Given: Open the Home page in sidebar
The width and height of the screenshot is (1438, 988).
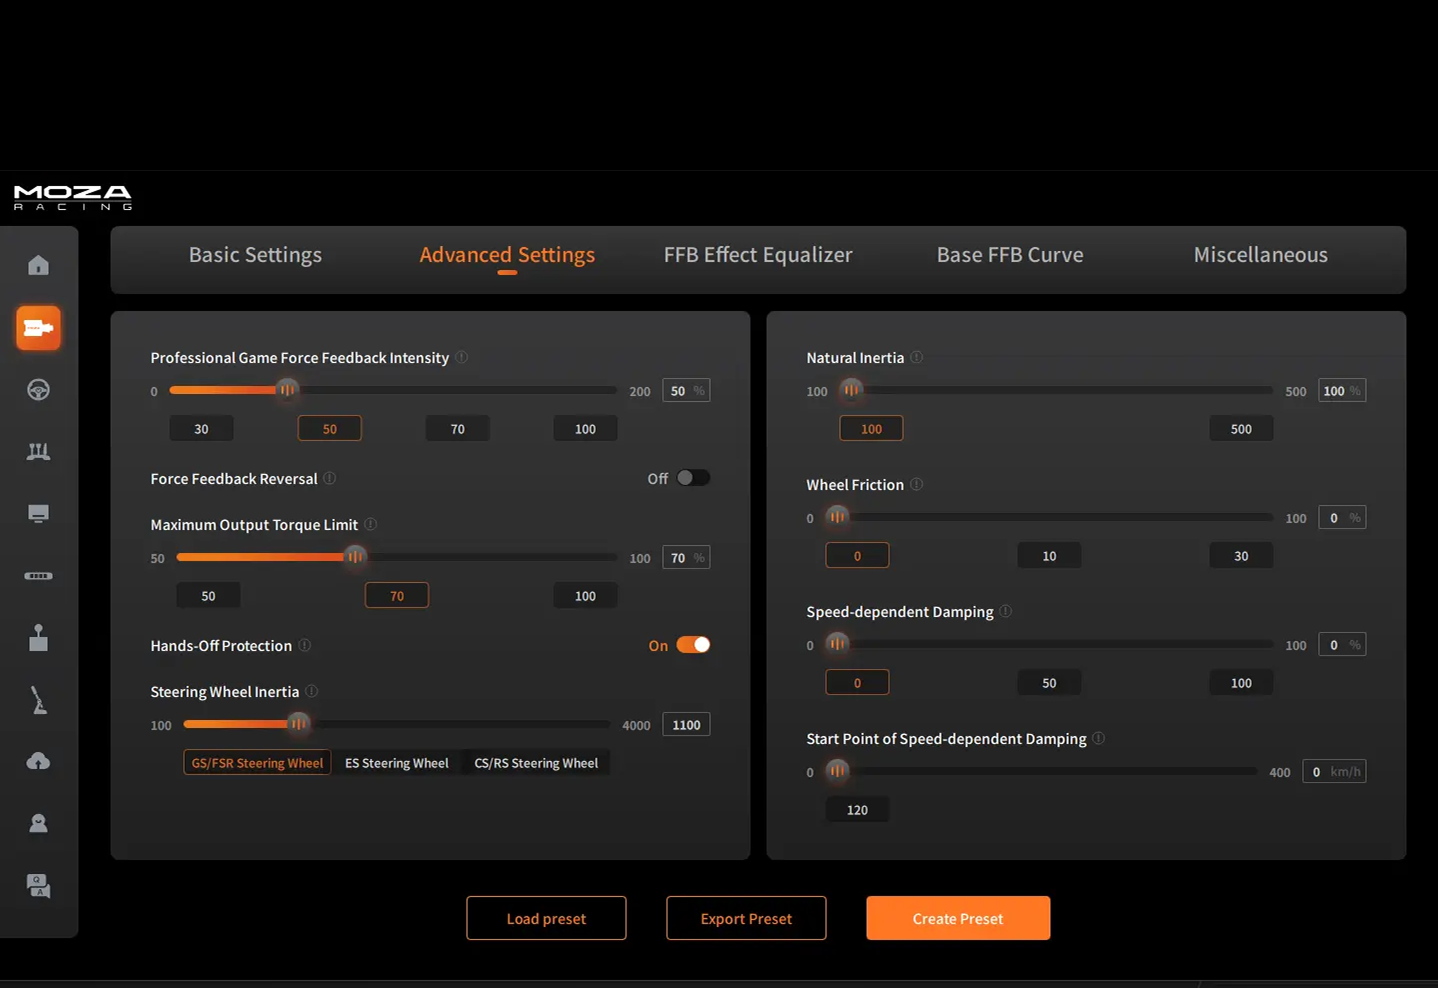Looking at the screenshot, I should [38, 265].
